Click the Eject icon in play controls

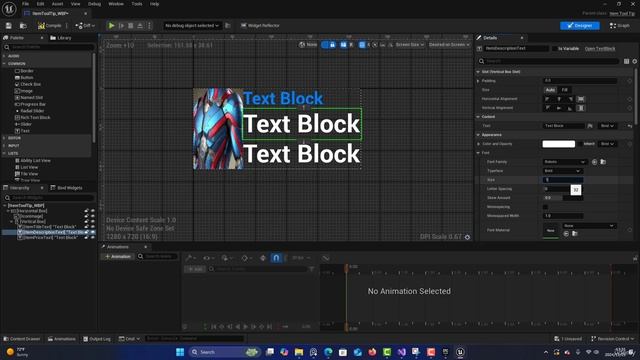tap(140, 26)
